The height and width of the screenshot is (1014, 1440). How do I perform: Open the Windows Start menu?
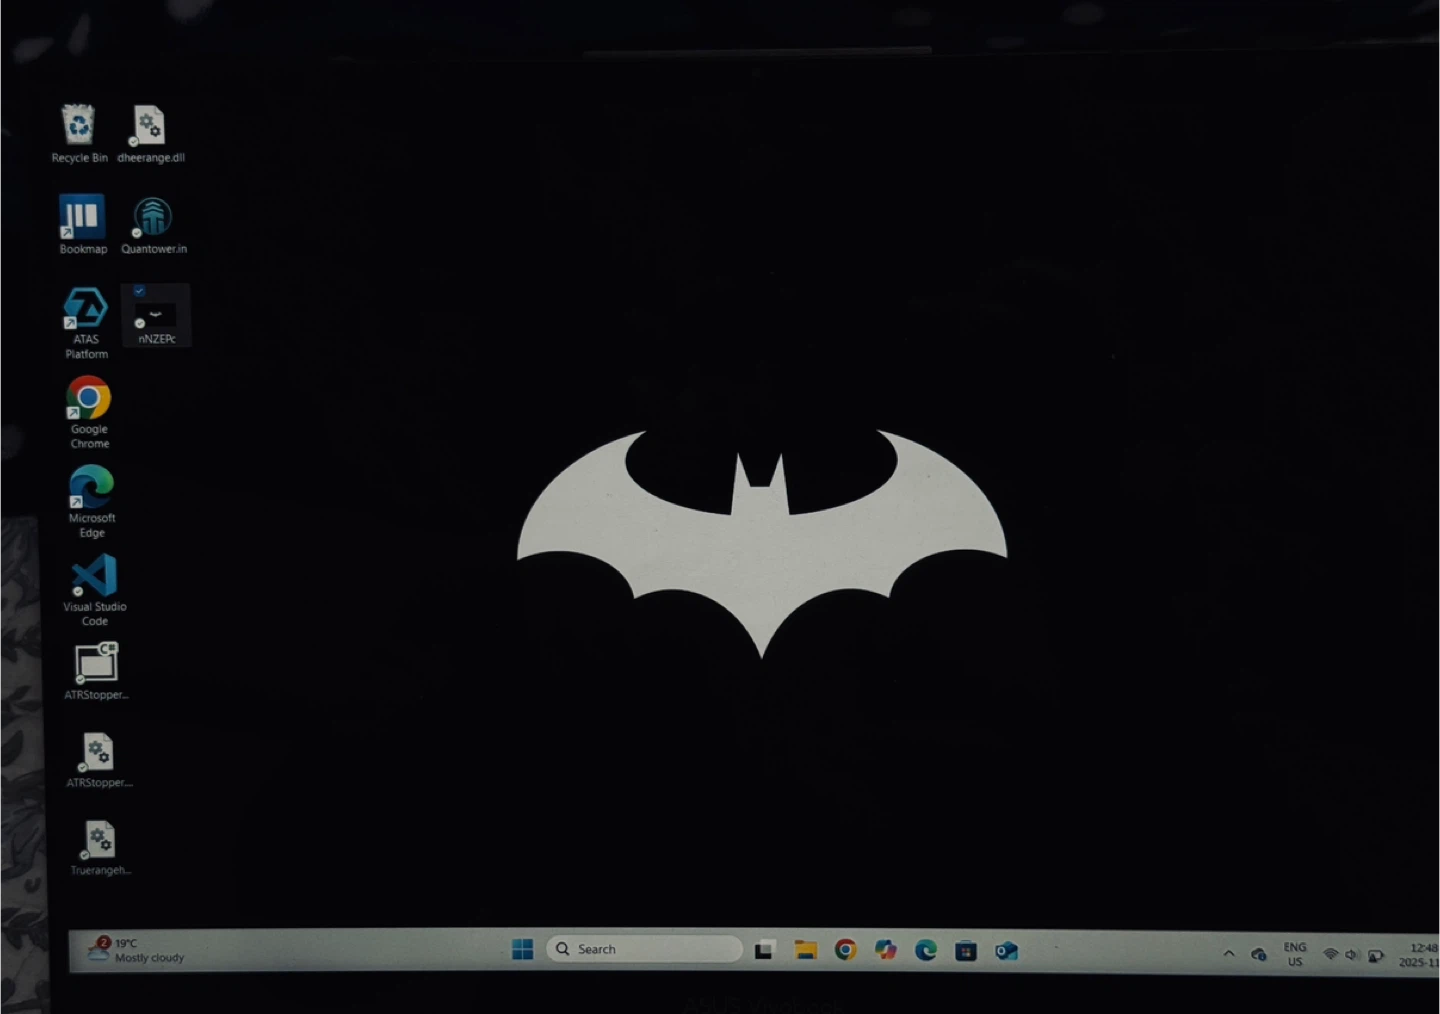point(522,949)
